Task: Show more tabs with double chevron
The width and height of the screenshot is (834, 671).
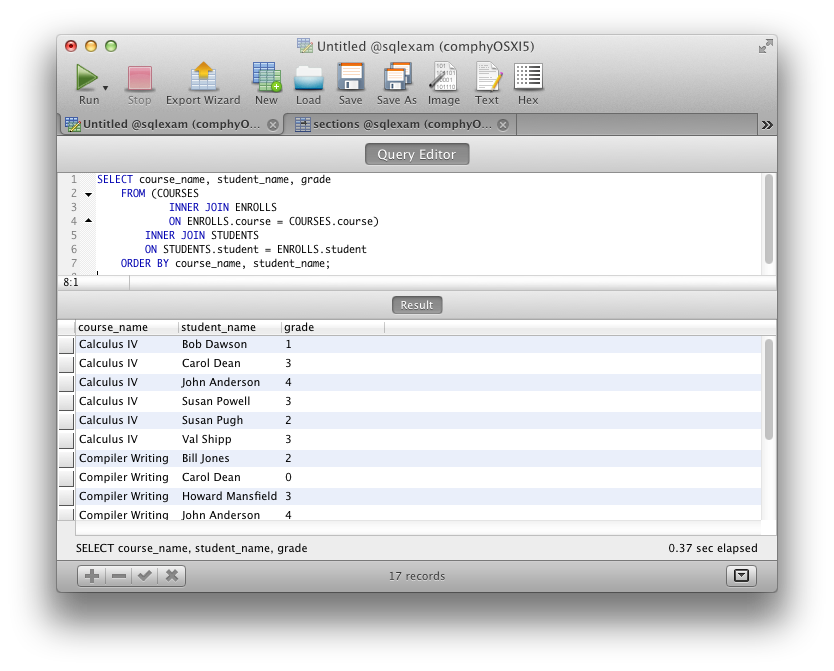Action: pyautogui.click(x=766, y=125)
